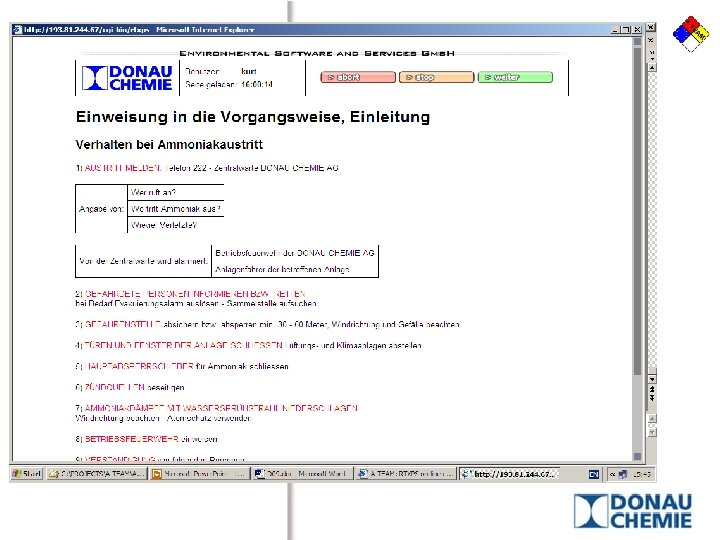The height and width of the screenshot is (540, 720).
Task: Click the subheading Verhalten bei Ammoniakaustritt
Action: pos(169,145)
